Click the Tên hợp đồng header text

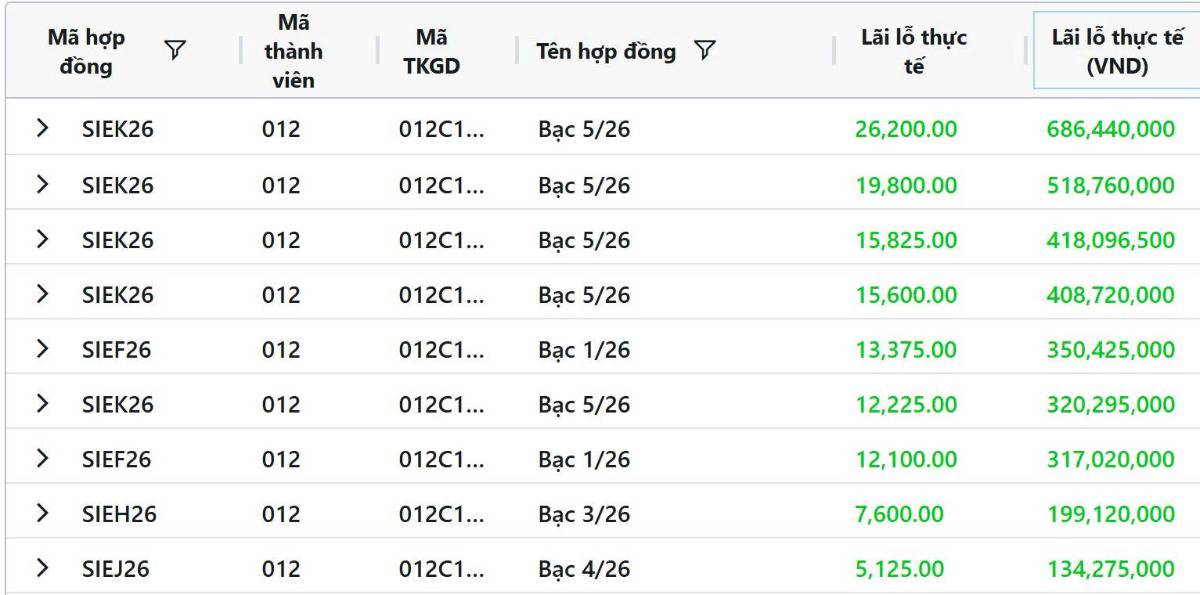[605, 51]
